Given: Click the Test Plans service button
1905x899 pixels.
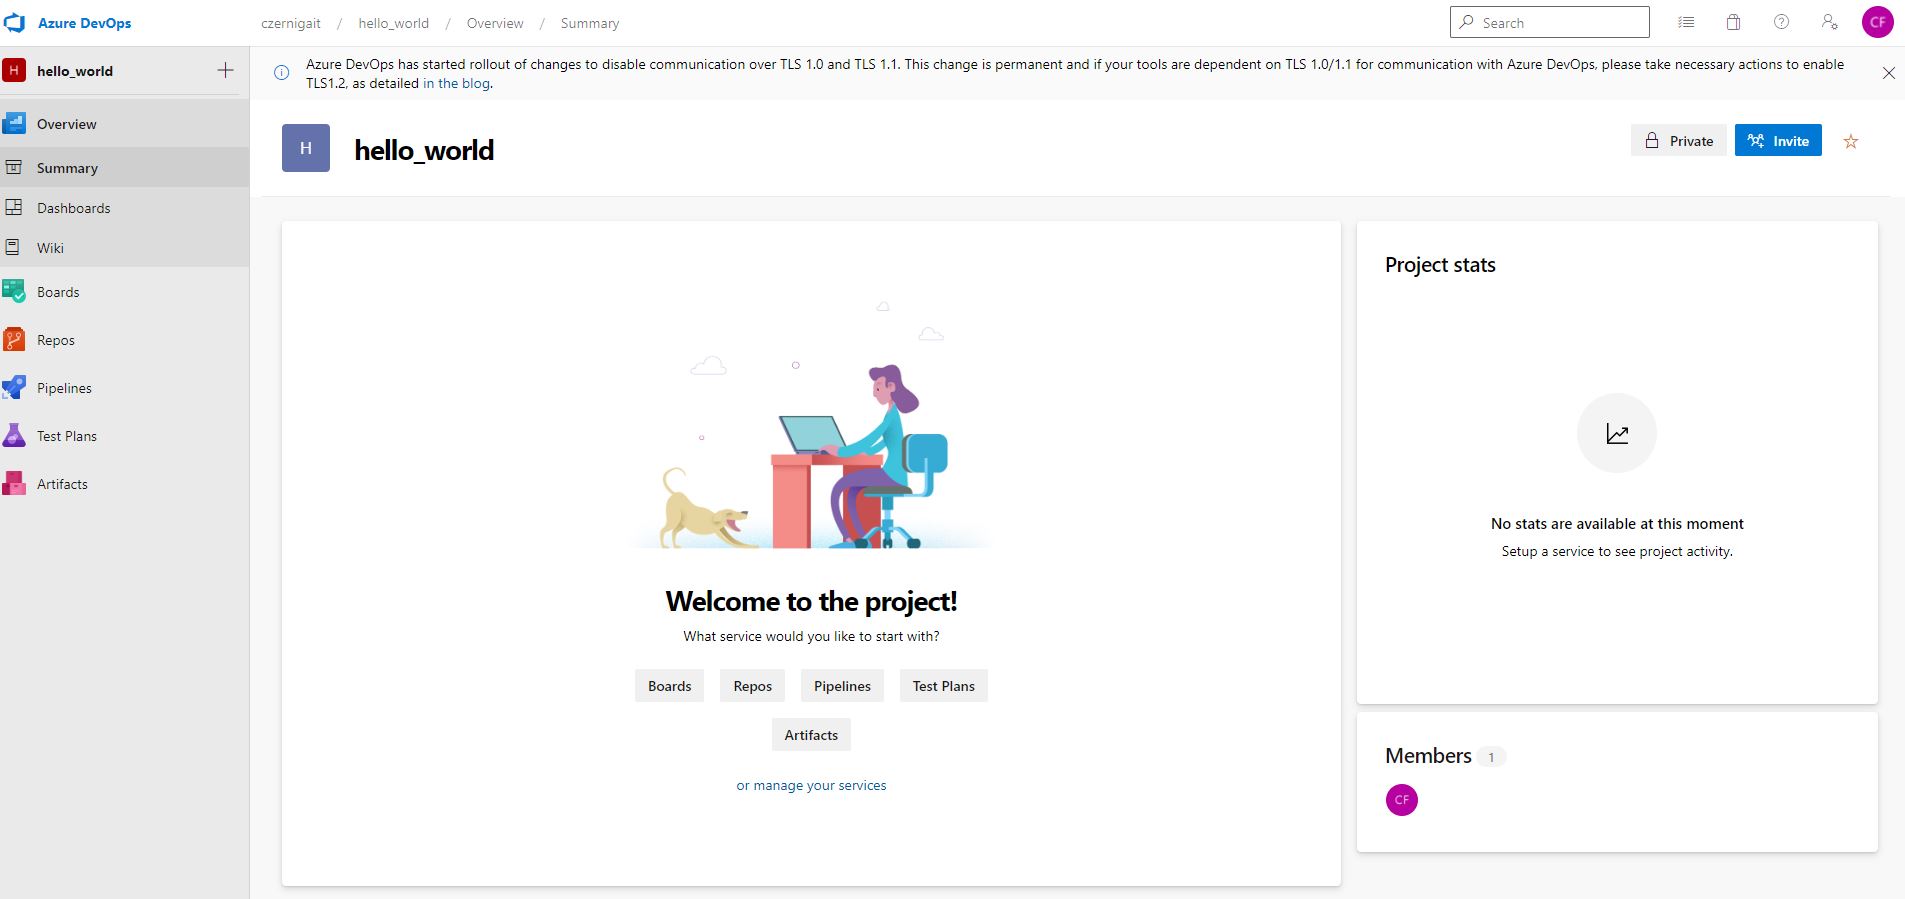Looking at the screenshot, I should tap(943, 686).
